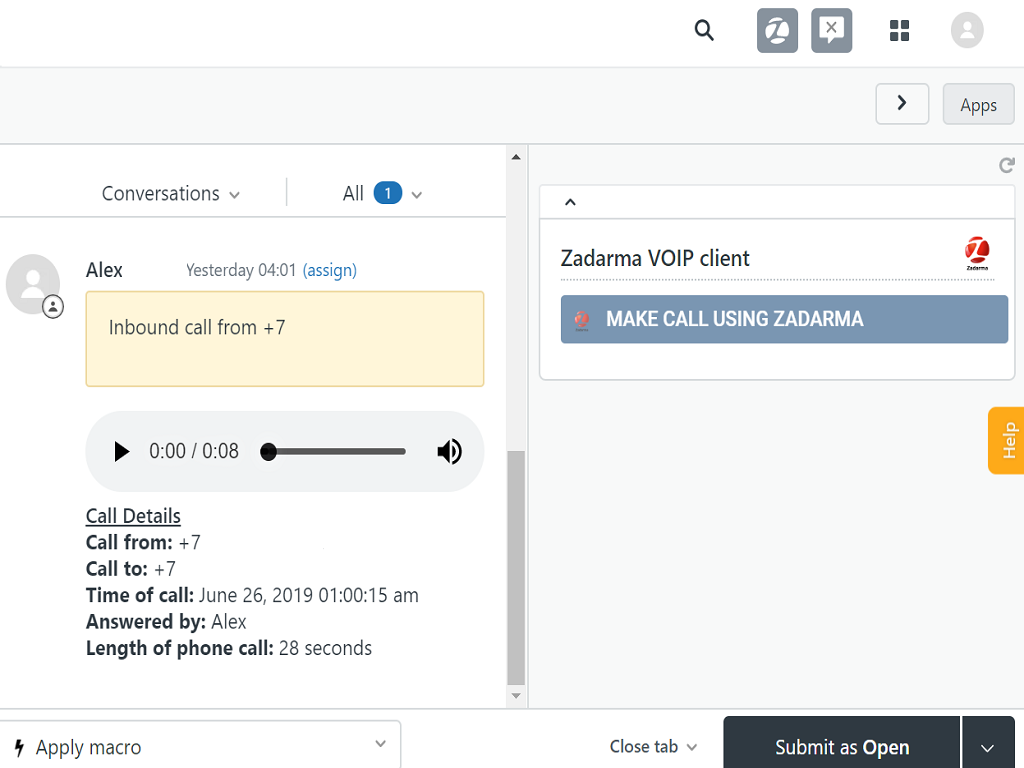1024x768 pixels.
Task: Click Make Call Using Zadarma button
Action: [784, 320]
